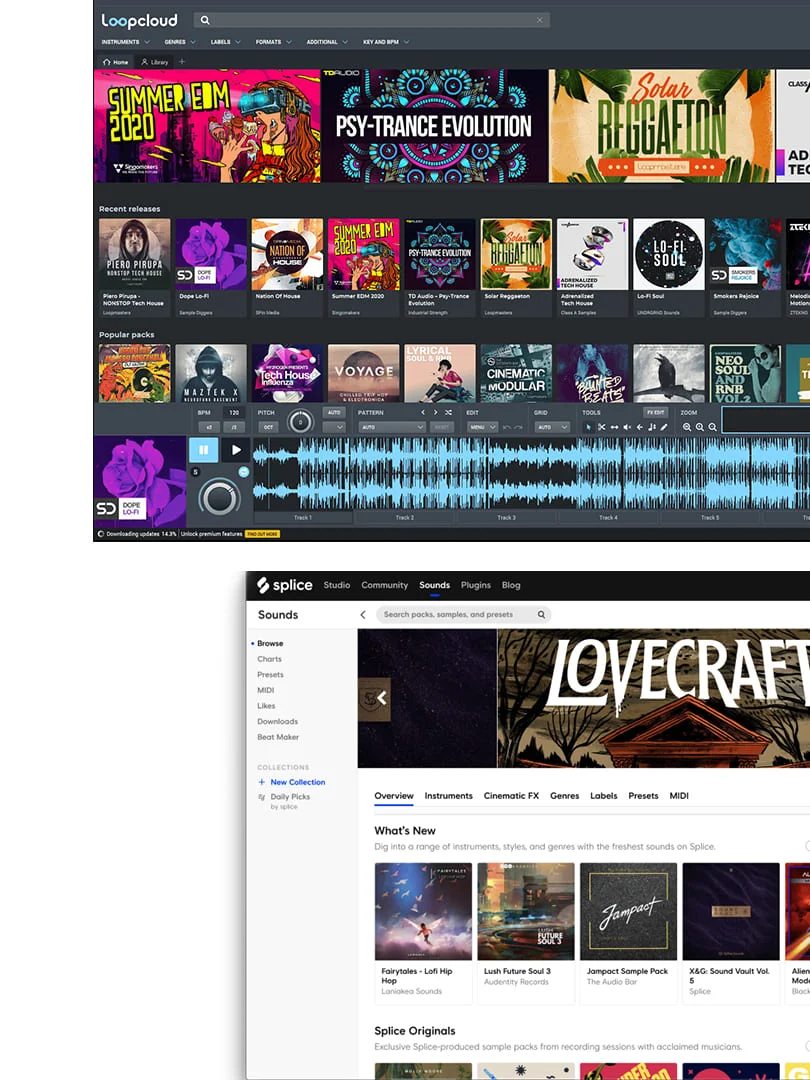Open the Edit MENU dropdown

point(482,427)
